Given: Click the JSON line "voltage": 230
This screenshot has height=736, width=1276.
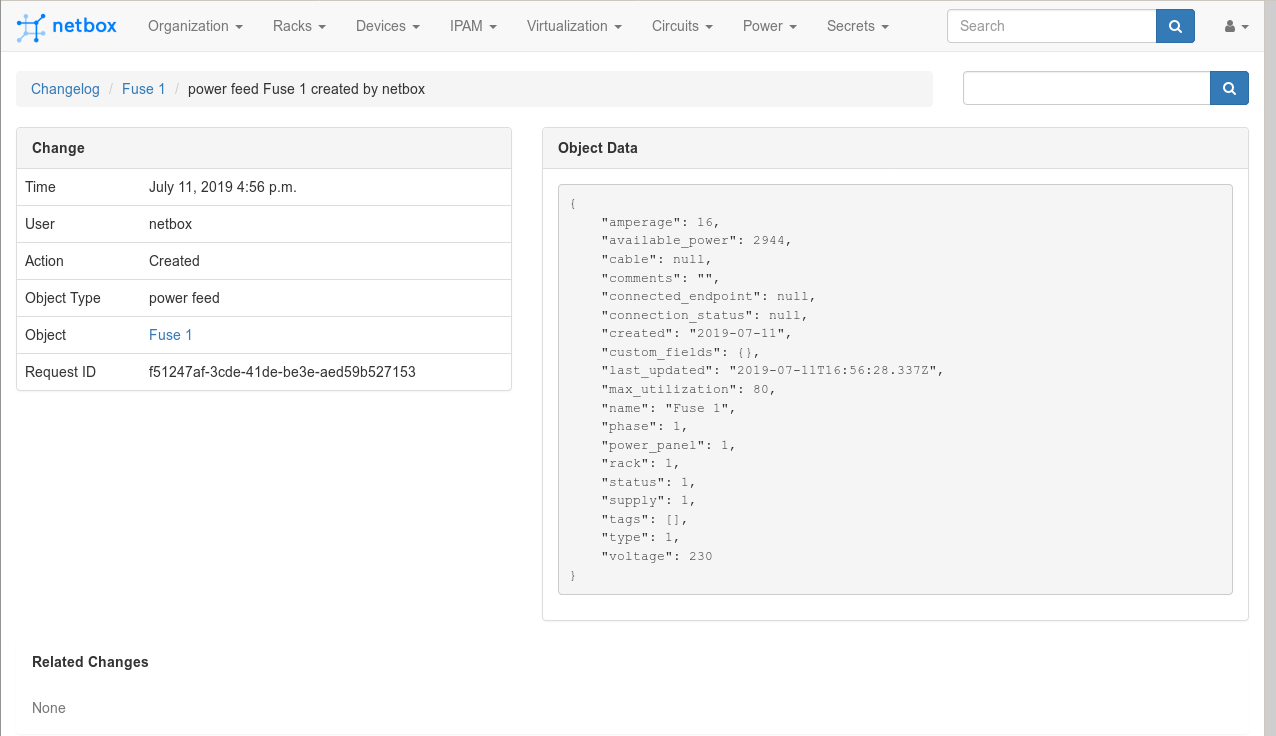Looking at the screenshot, I should pyautogui.click(x=657, y=556).
